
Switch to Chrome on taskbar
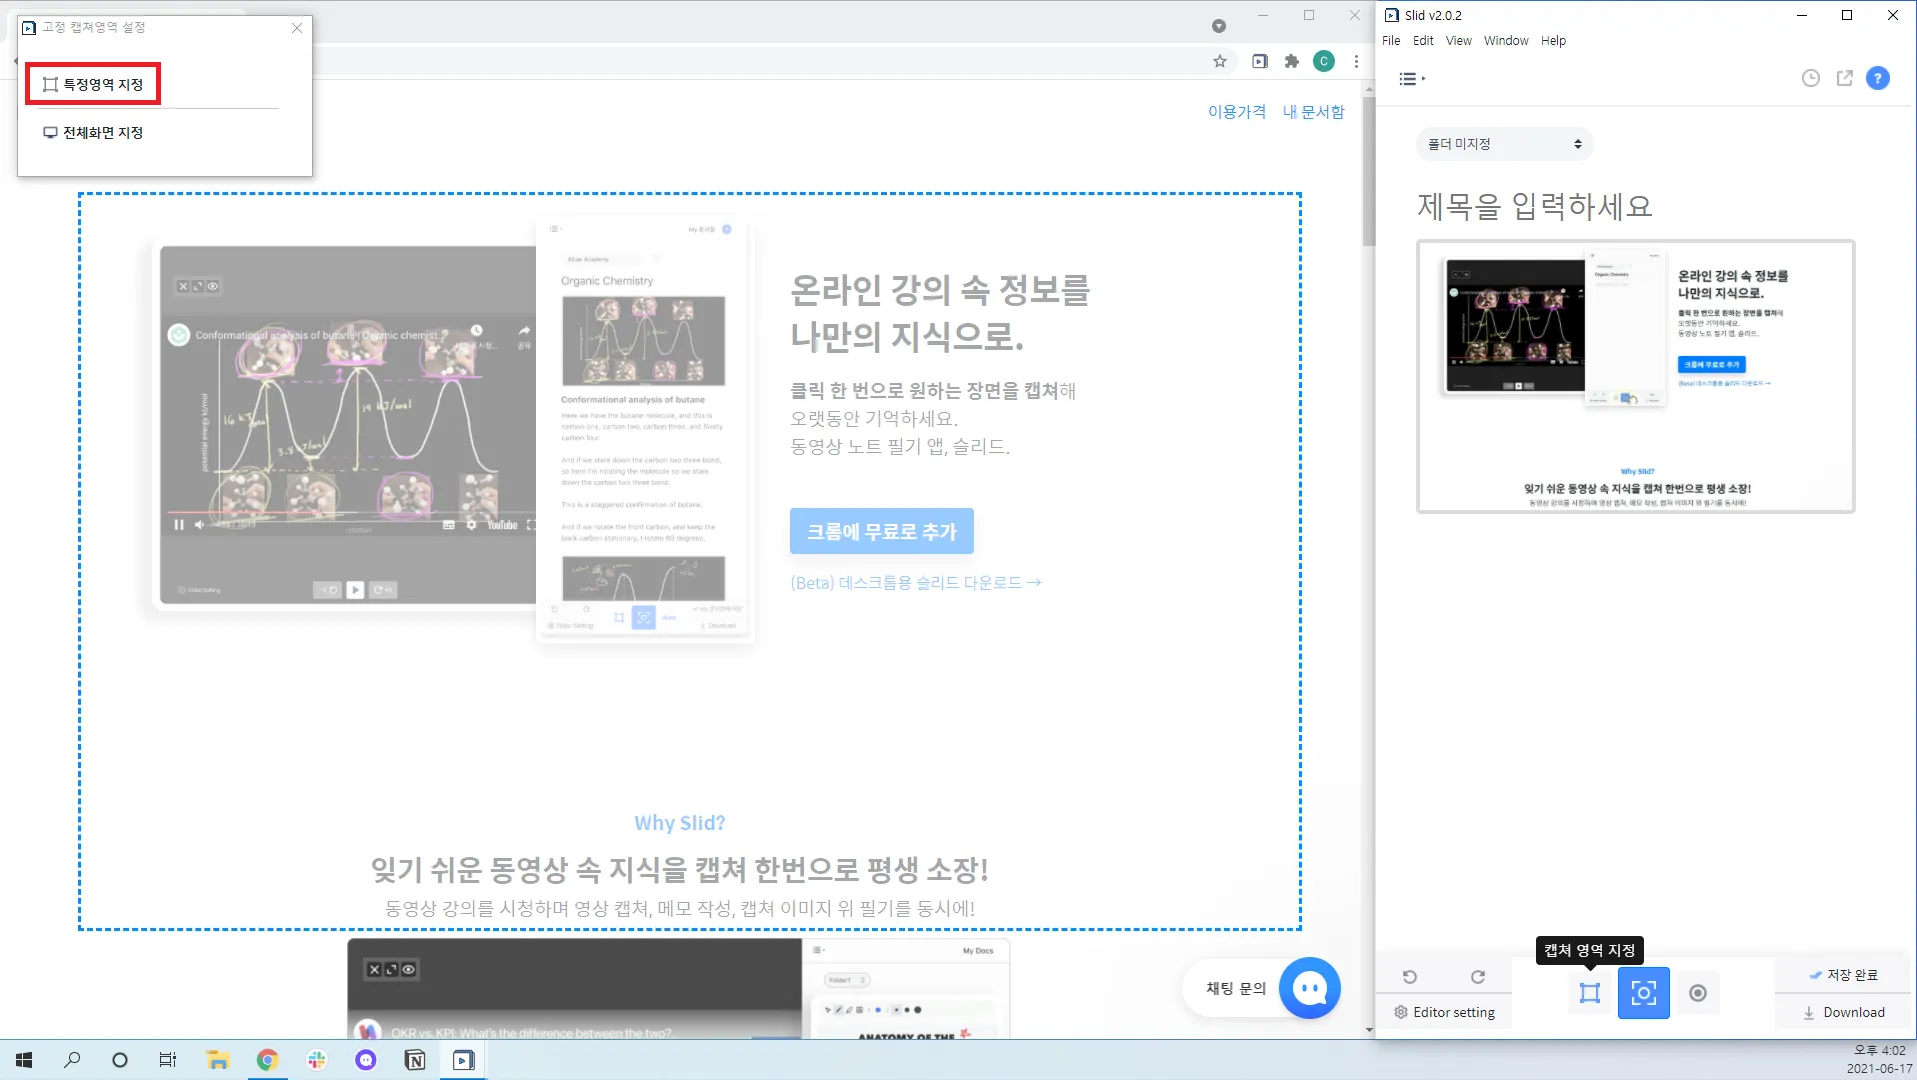(267, 1060)
